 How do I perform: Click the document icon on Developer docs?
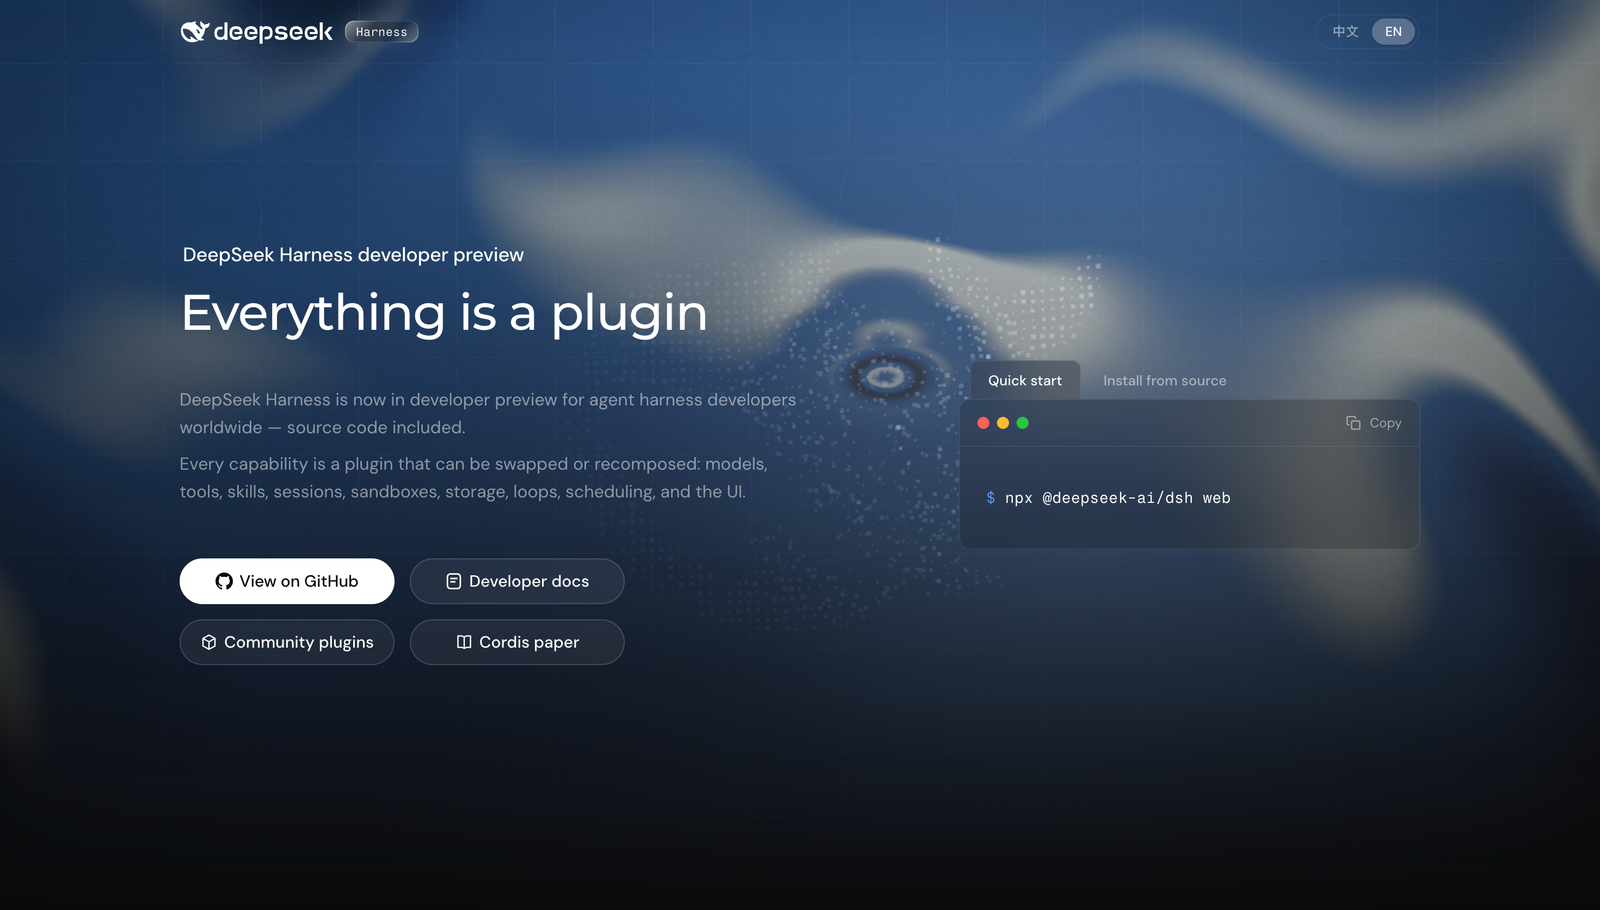click(x=453, y=581)
